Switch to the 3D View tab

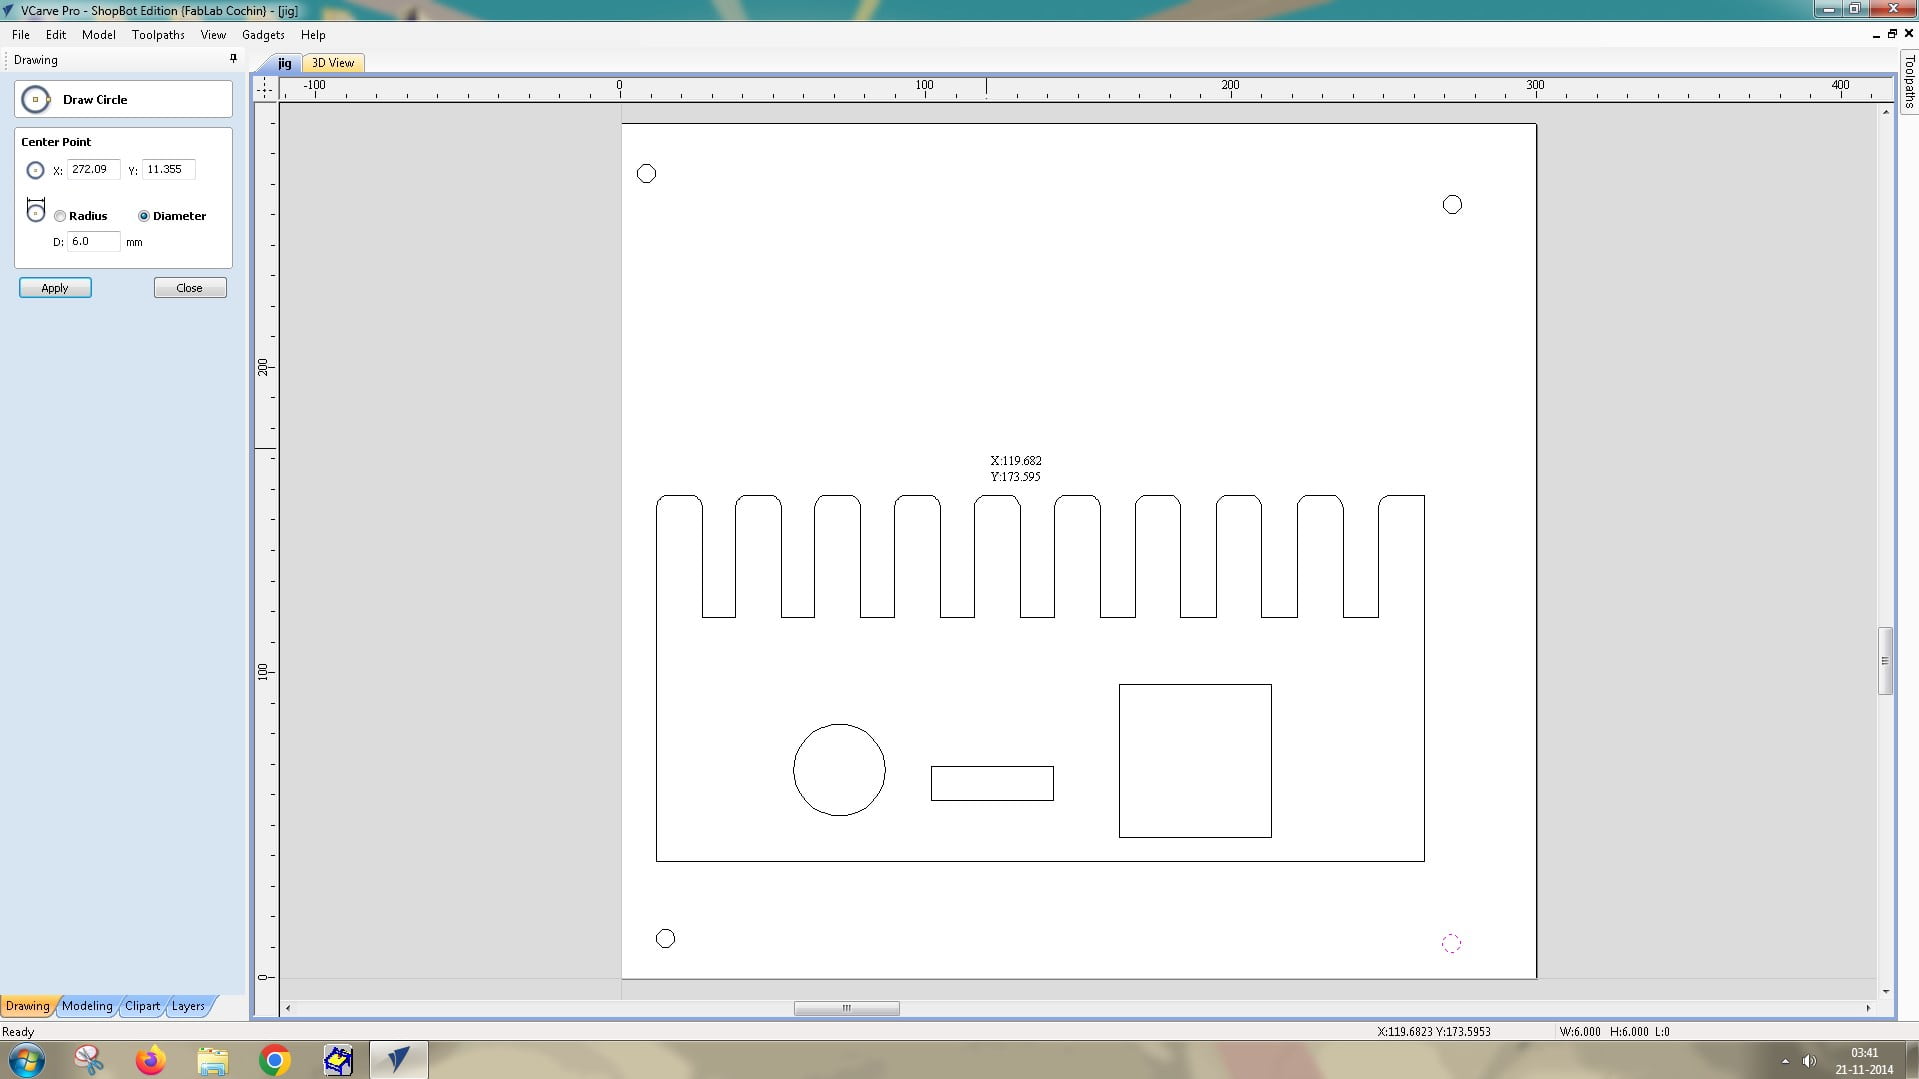click(333, 63)
